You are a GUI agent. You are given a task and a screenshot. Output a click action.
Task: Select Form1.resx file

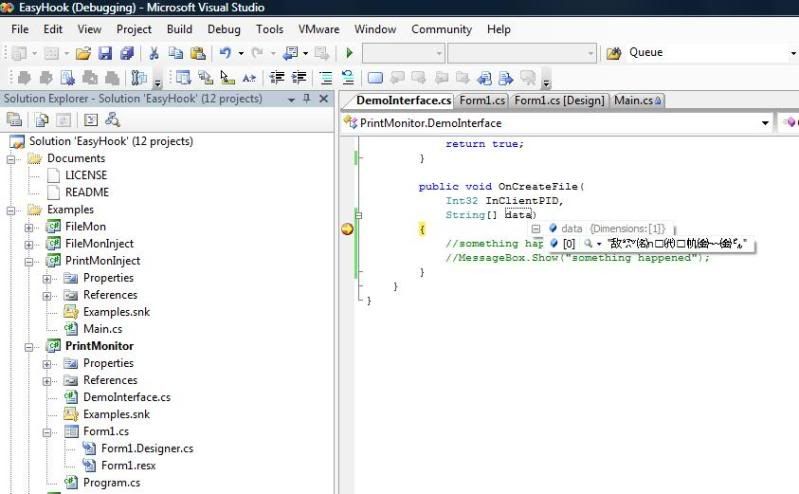[128, 465]
